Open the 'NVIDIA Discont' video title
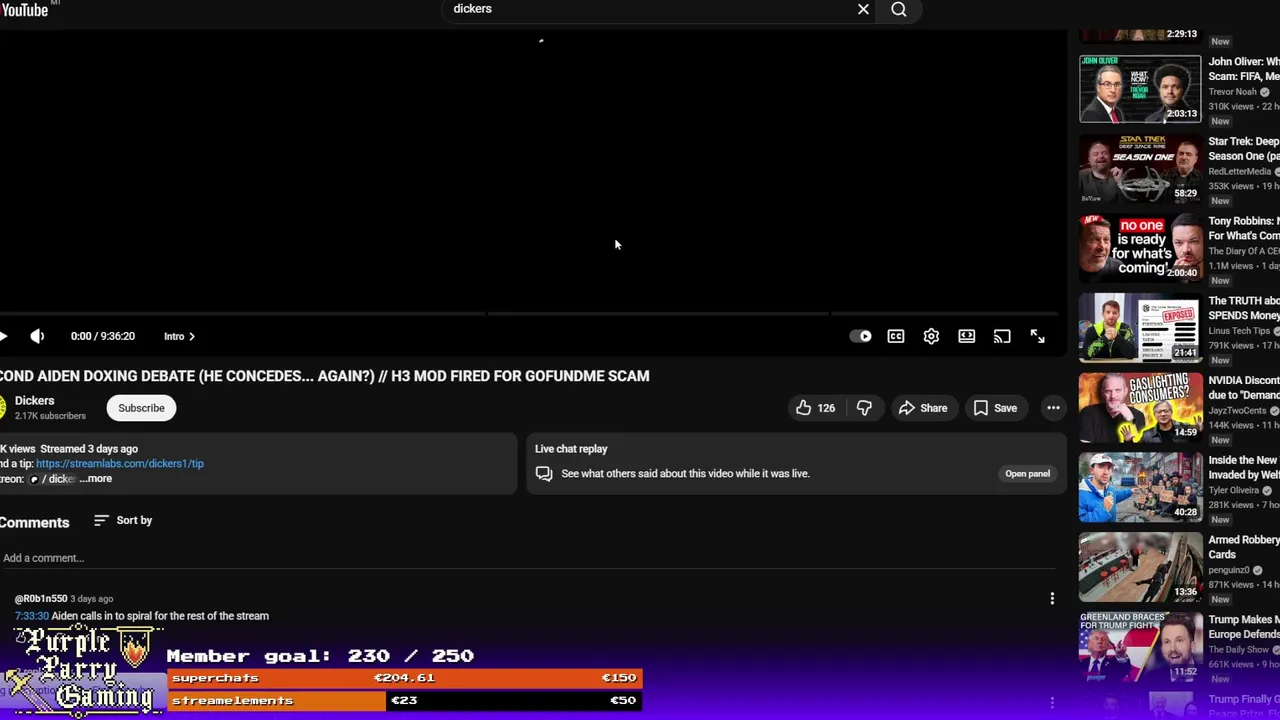 (x=1244, y=388)
